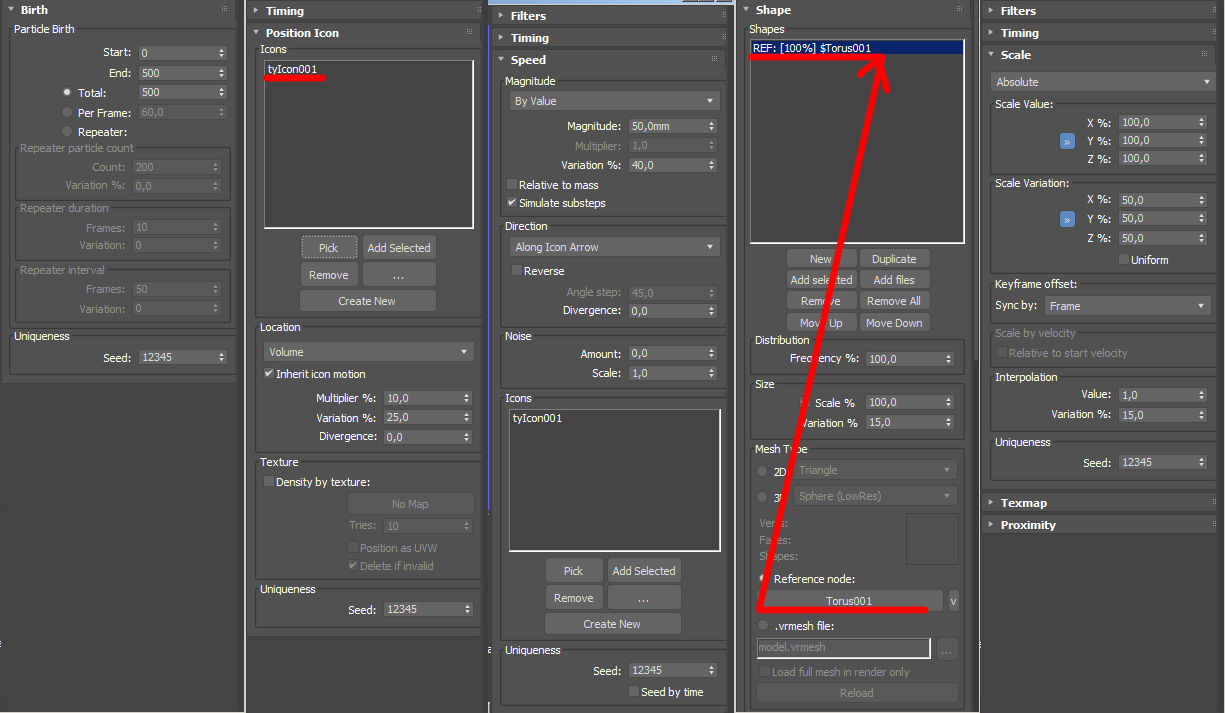
Task: Click the browse dots button beside model.vrmesh
Action: (946, 649)
